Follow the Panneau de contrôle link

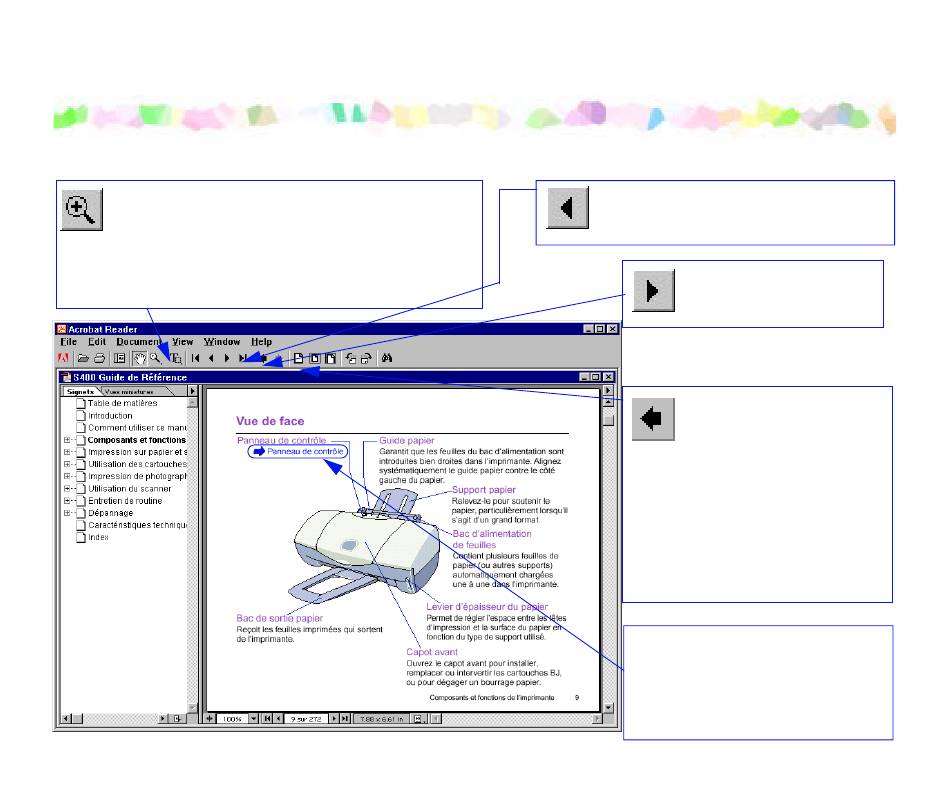297,451
